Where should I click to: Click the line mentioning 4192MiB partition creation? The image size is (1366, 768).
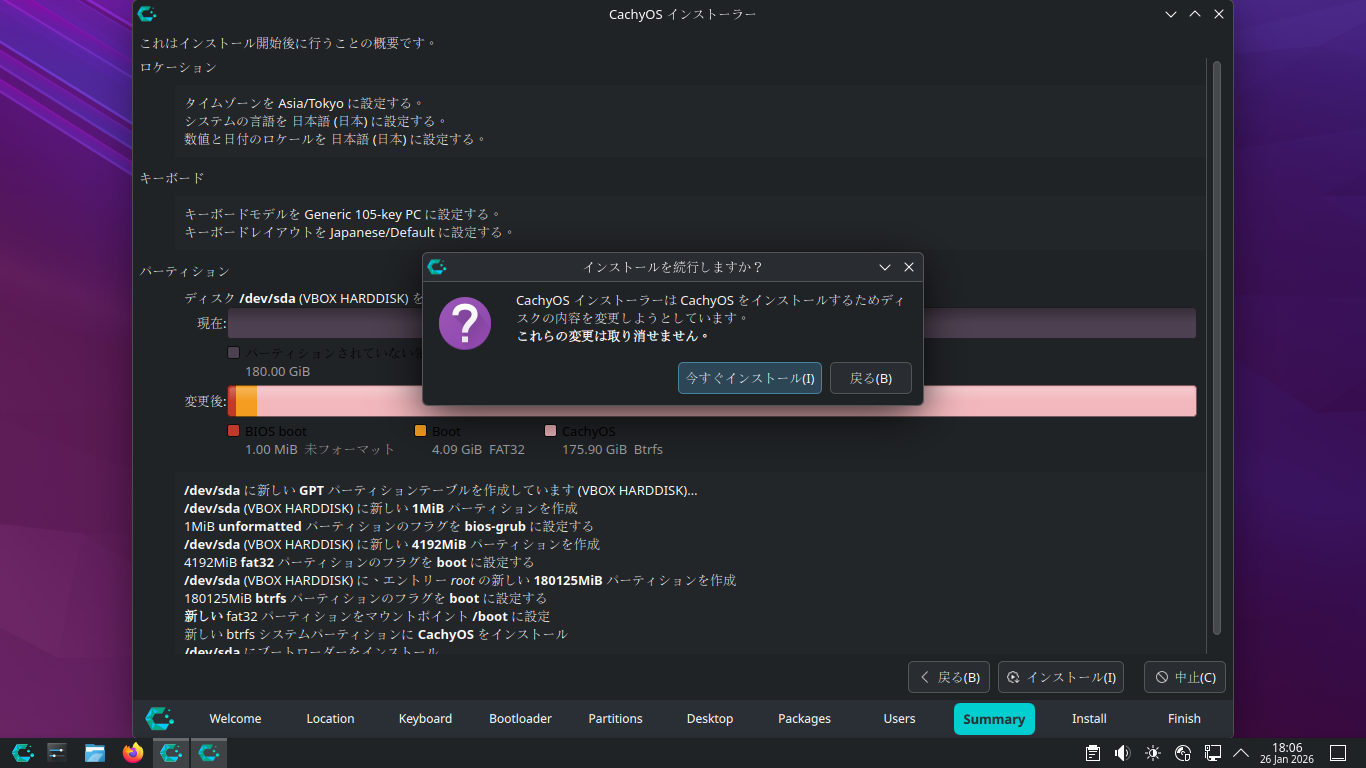click(392, 544)
